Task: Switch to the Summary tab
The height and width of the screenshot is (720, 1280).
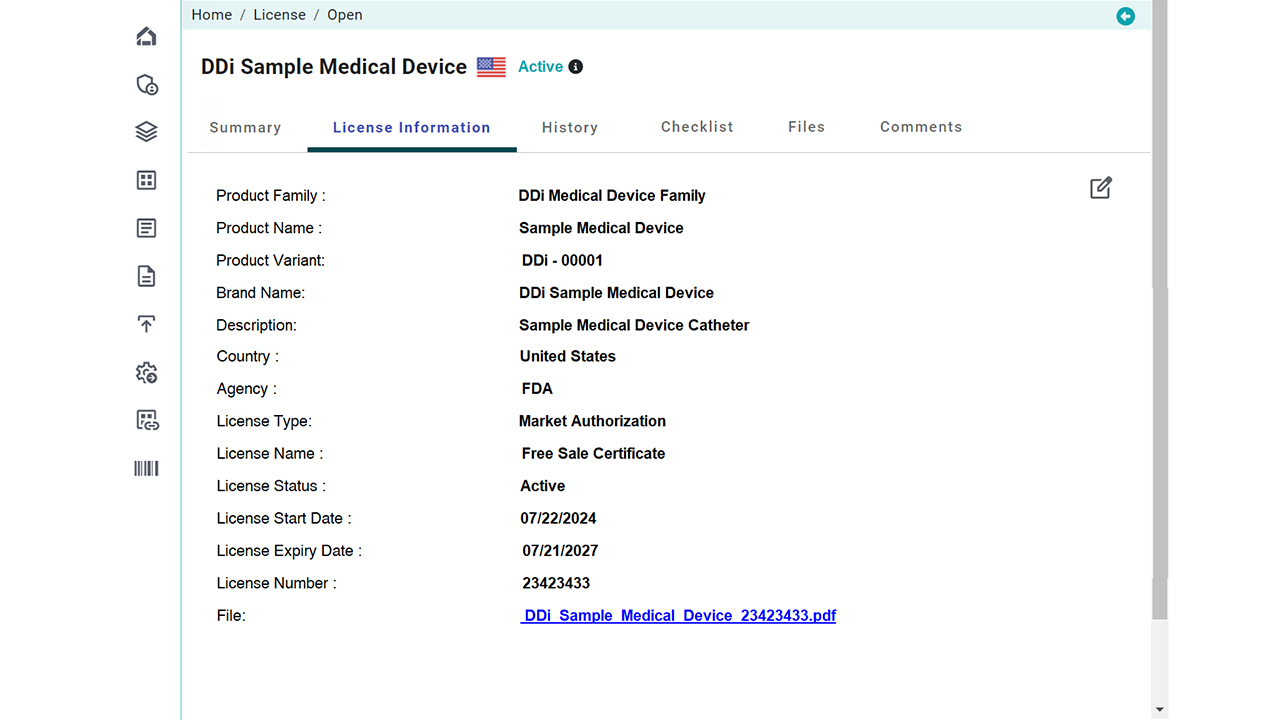Action: pos(245,127)
